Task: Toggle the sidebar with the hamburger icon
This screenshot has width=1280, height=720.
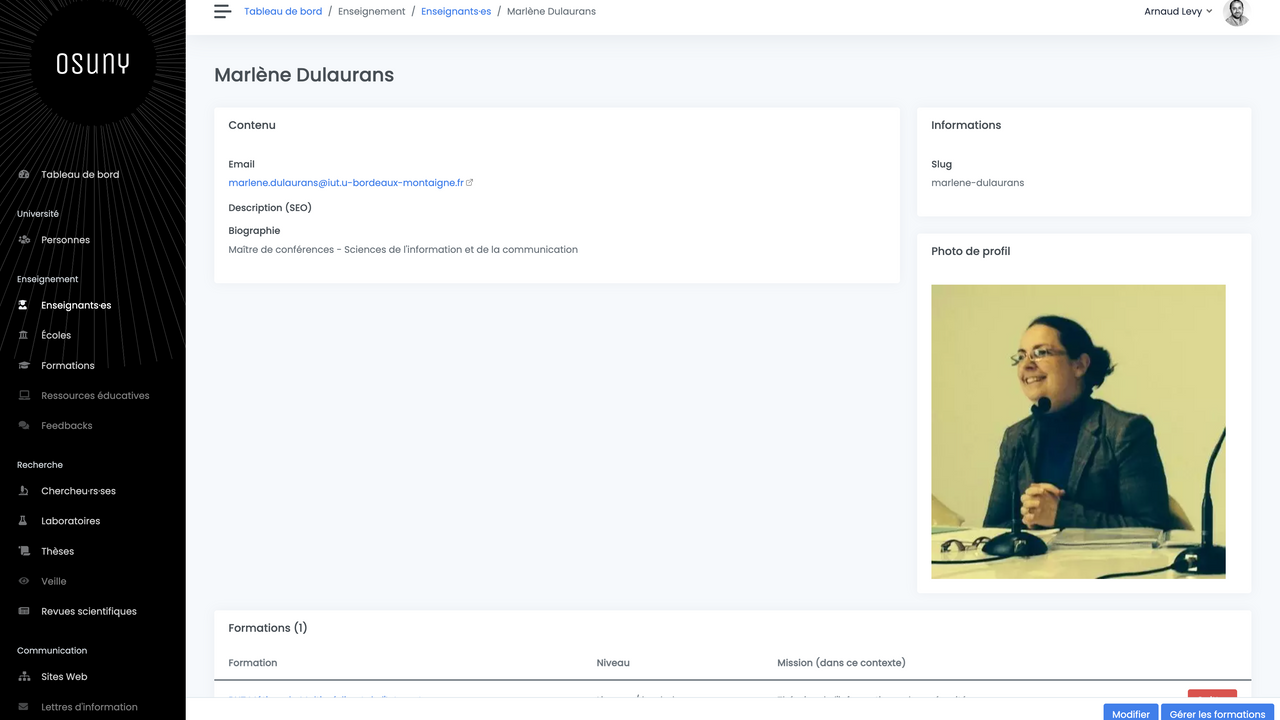Action: [221, 11]
